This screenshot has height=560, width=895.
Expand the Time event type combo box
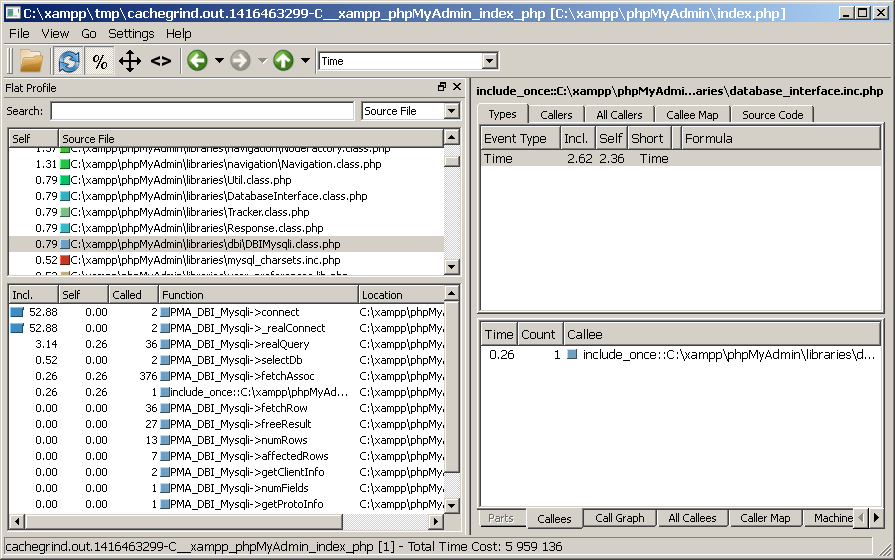click(x=489, y=61)
